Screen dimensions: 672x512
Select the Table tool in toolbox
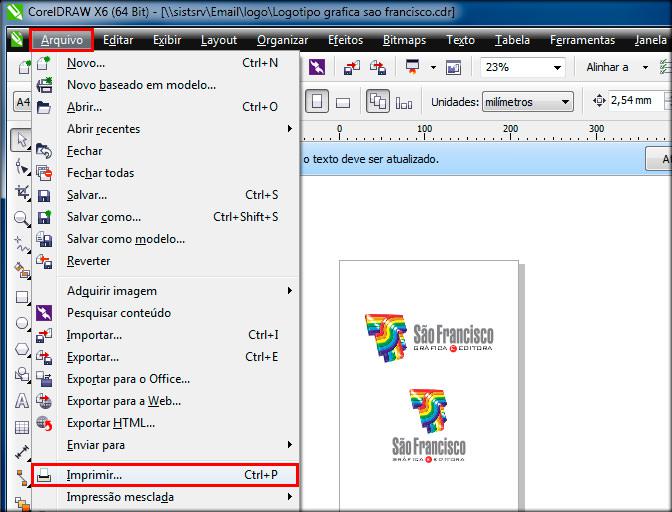(x=21, y=427)
